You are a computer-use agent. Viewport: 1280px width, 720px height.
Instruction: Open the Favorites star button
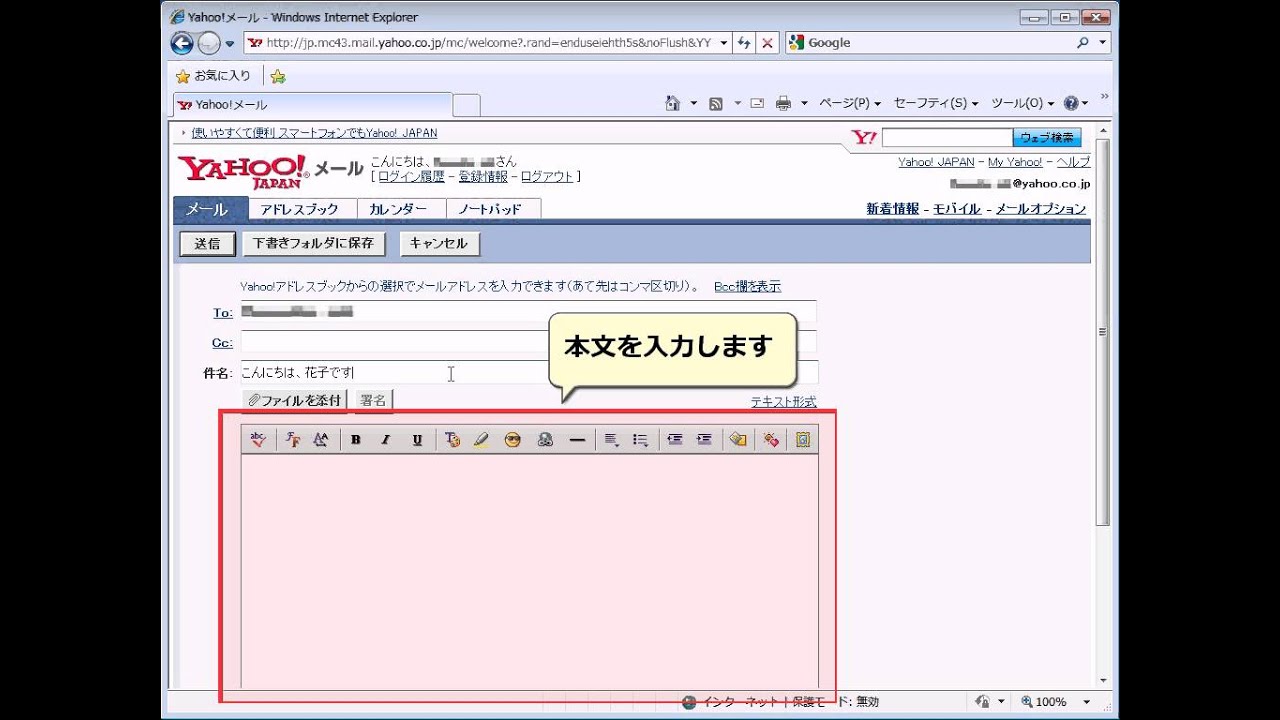[x=213, y=76]
